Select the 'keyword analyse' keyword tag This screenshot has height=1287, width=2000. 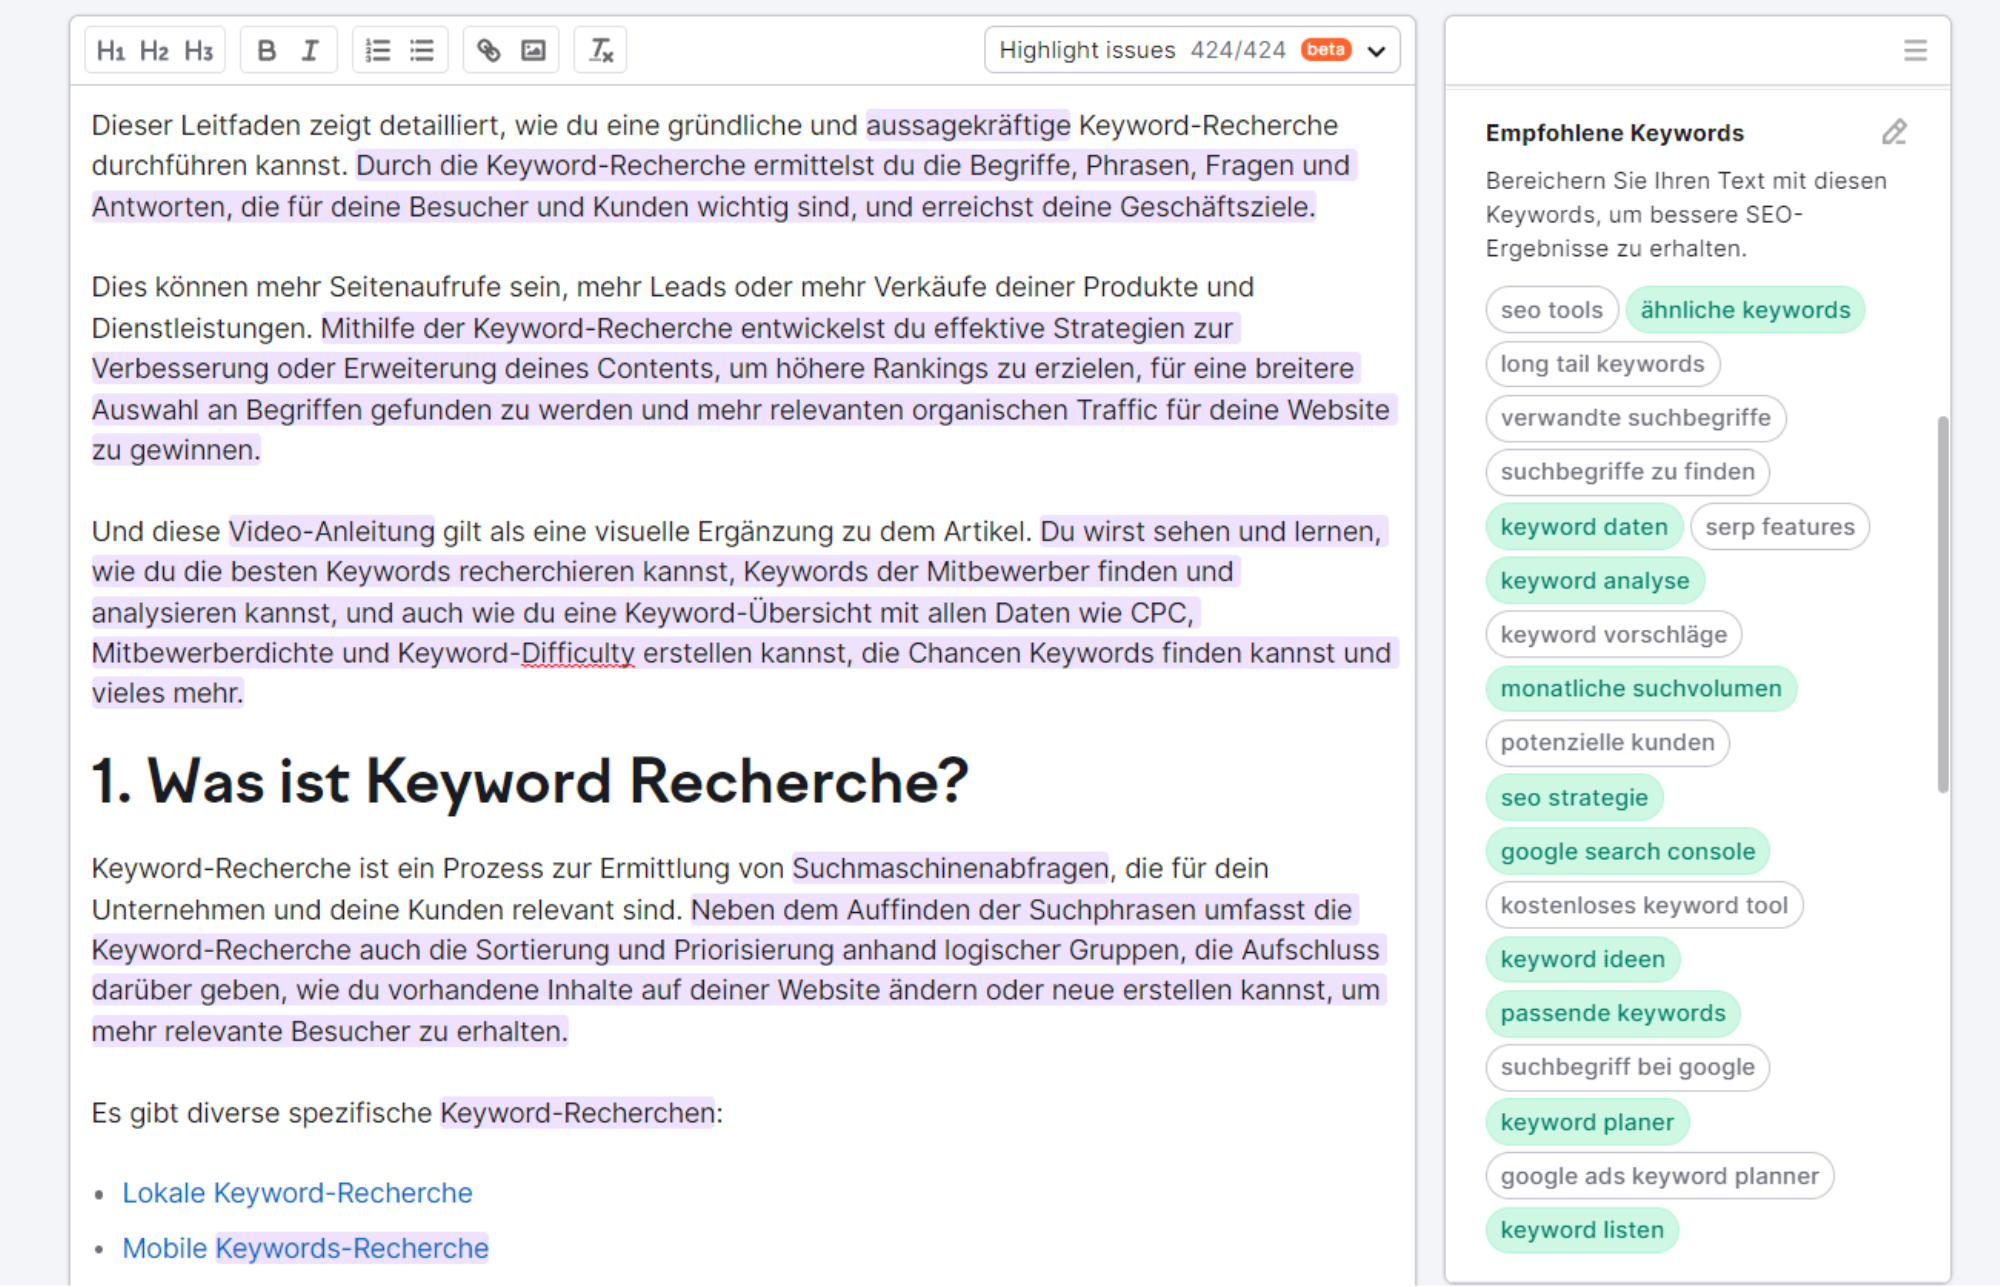1593,579
